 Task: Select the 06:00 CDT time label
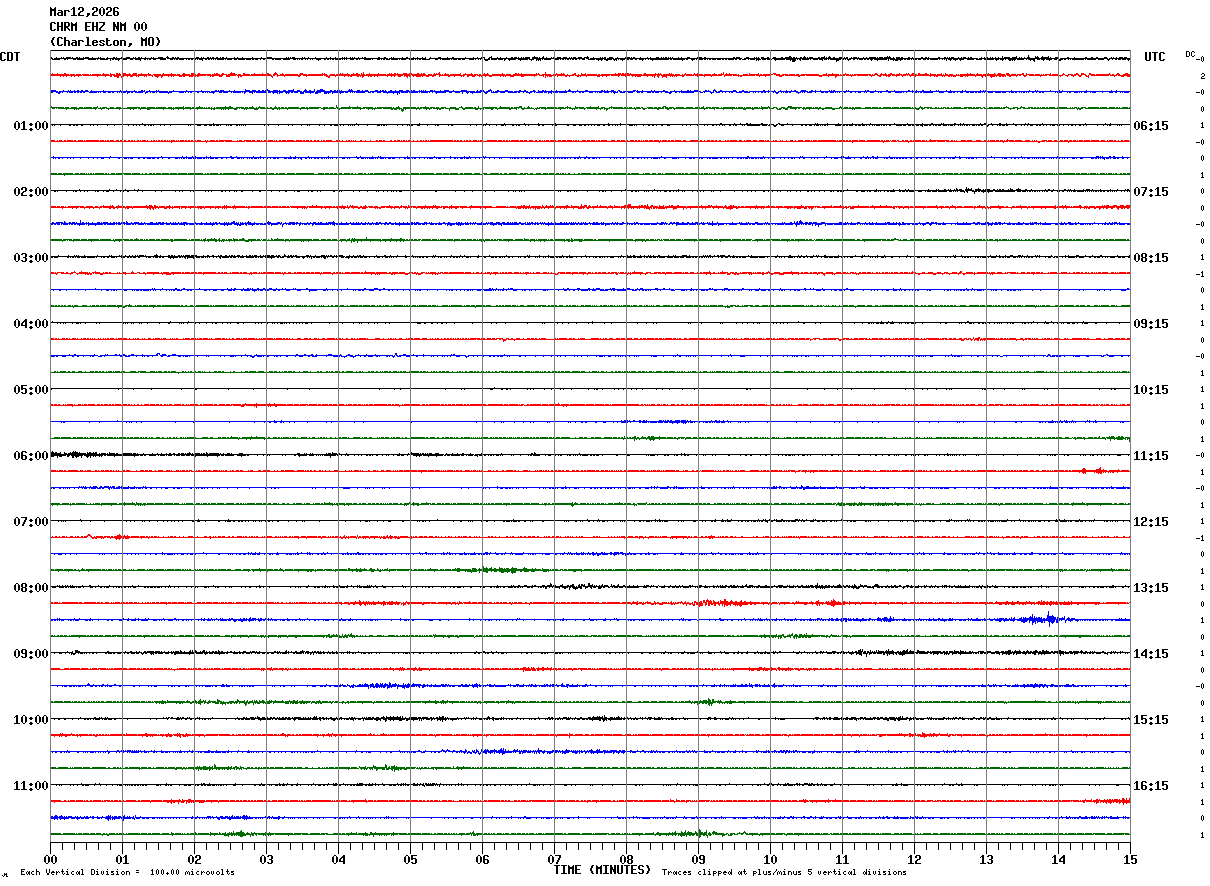tap(30, 456)
